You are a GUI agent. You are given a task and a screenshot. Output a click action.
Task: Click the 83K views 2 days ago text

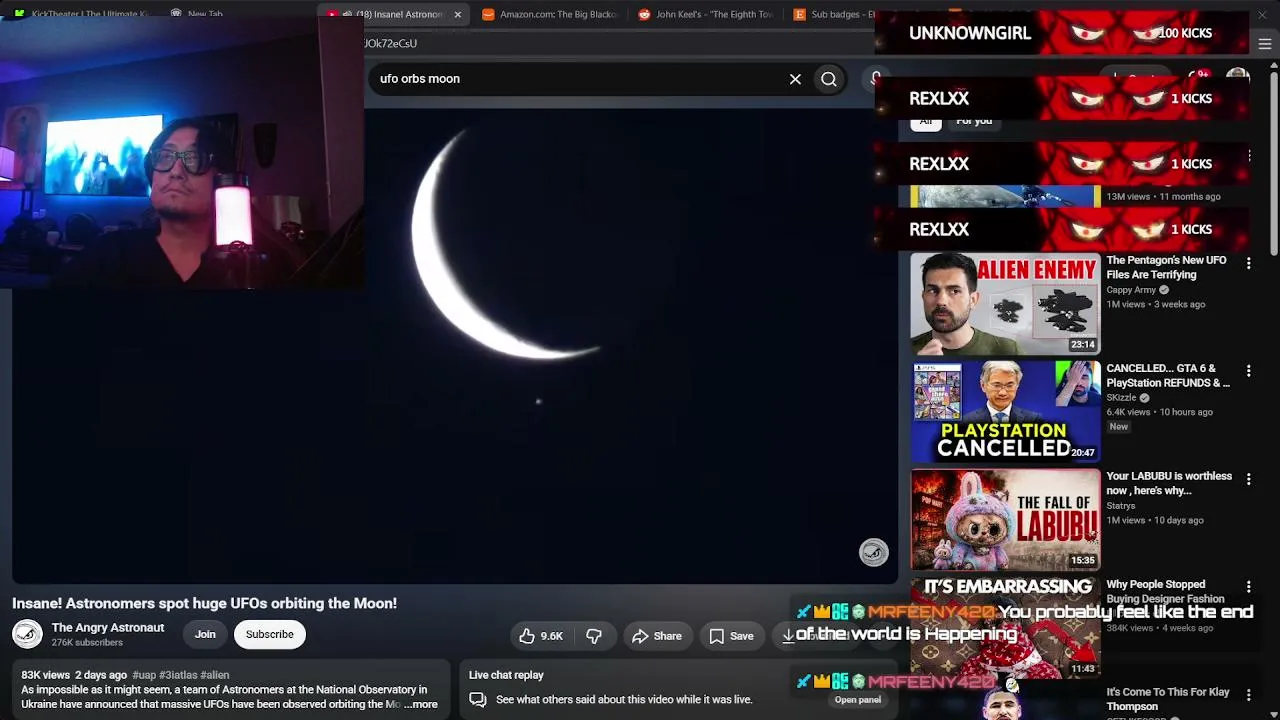[74, 675]
